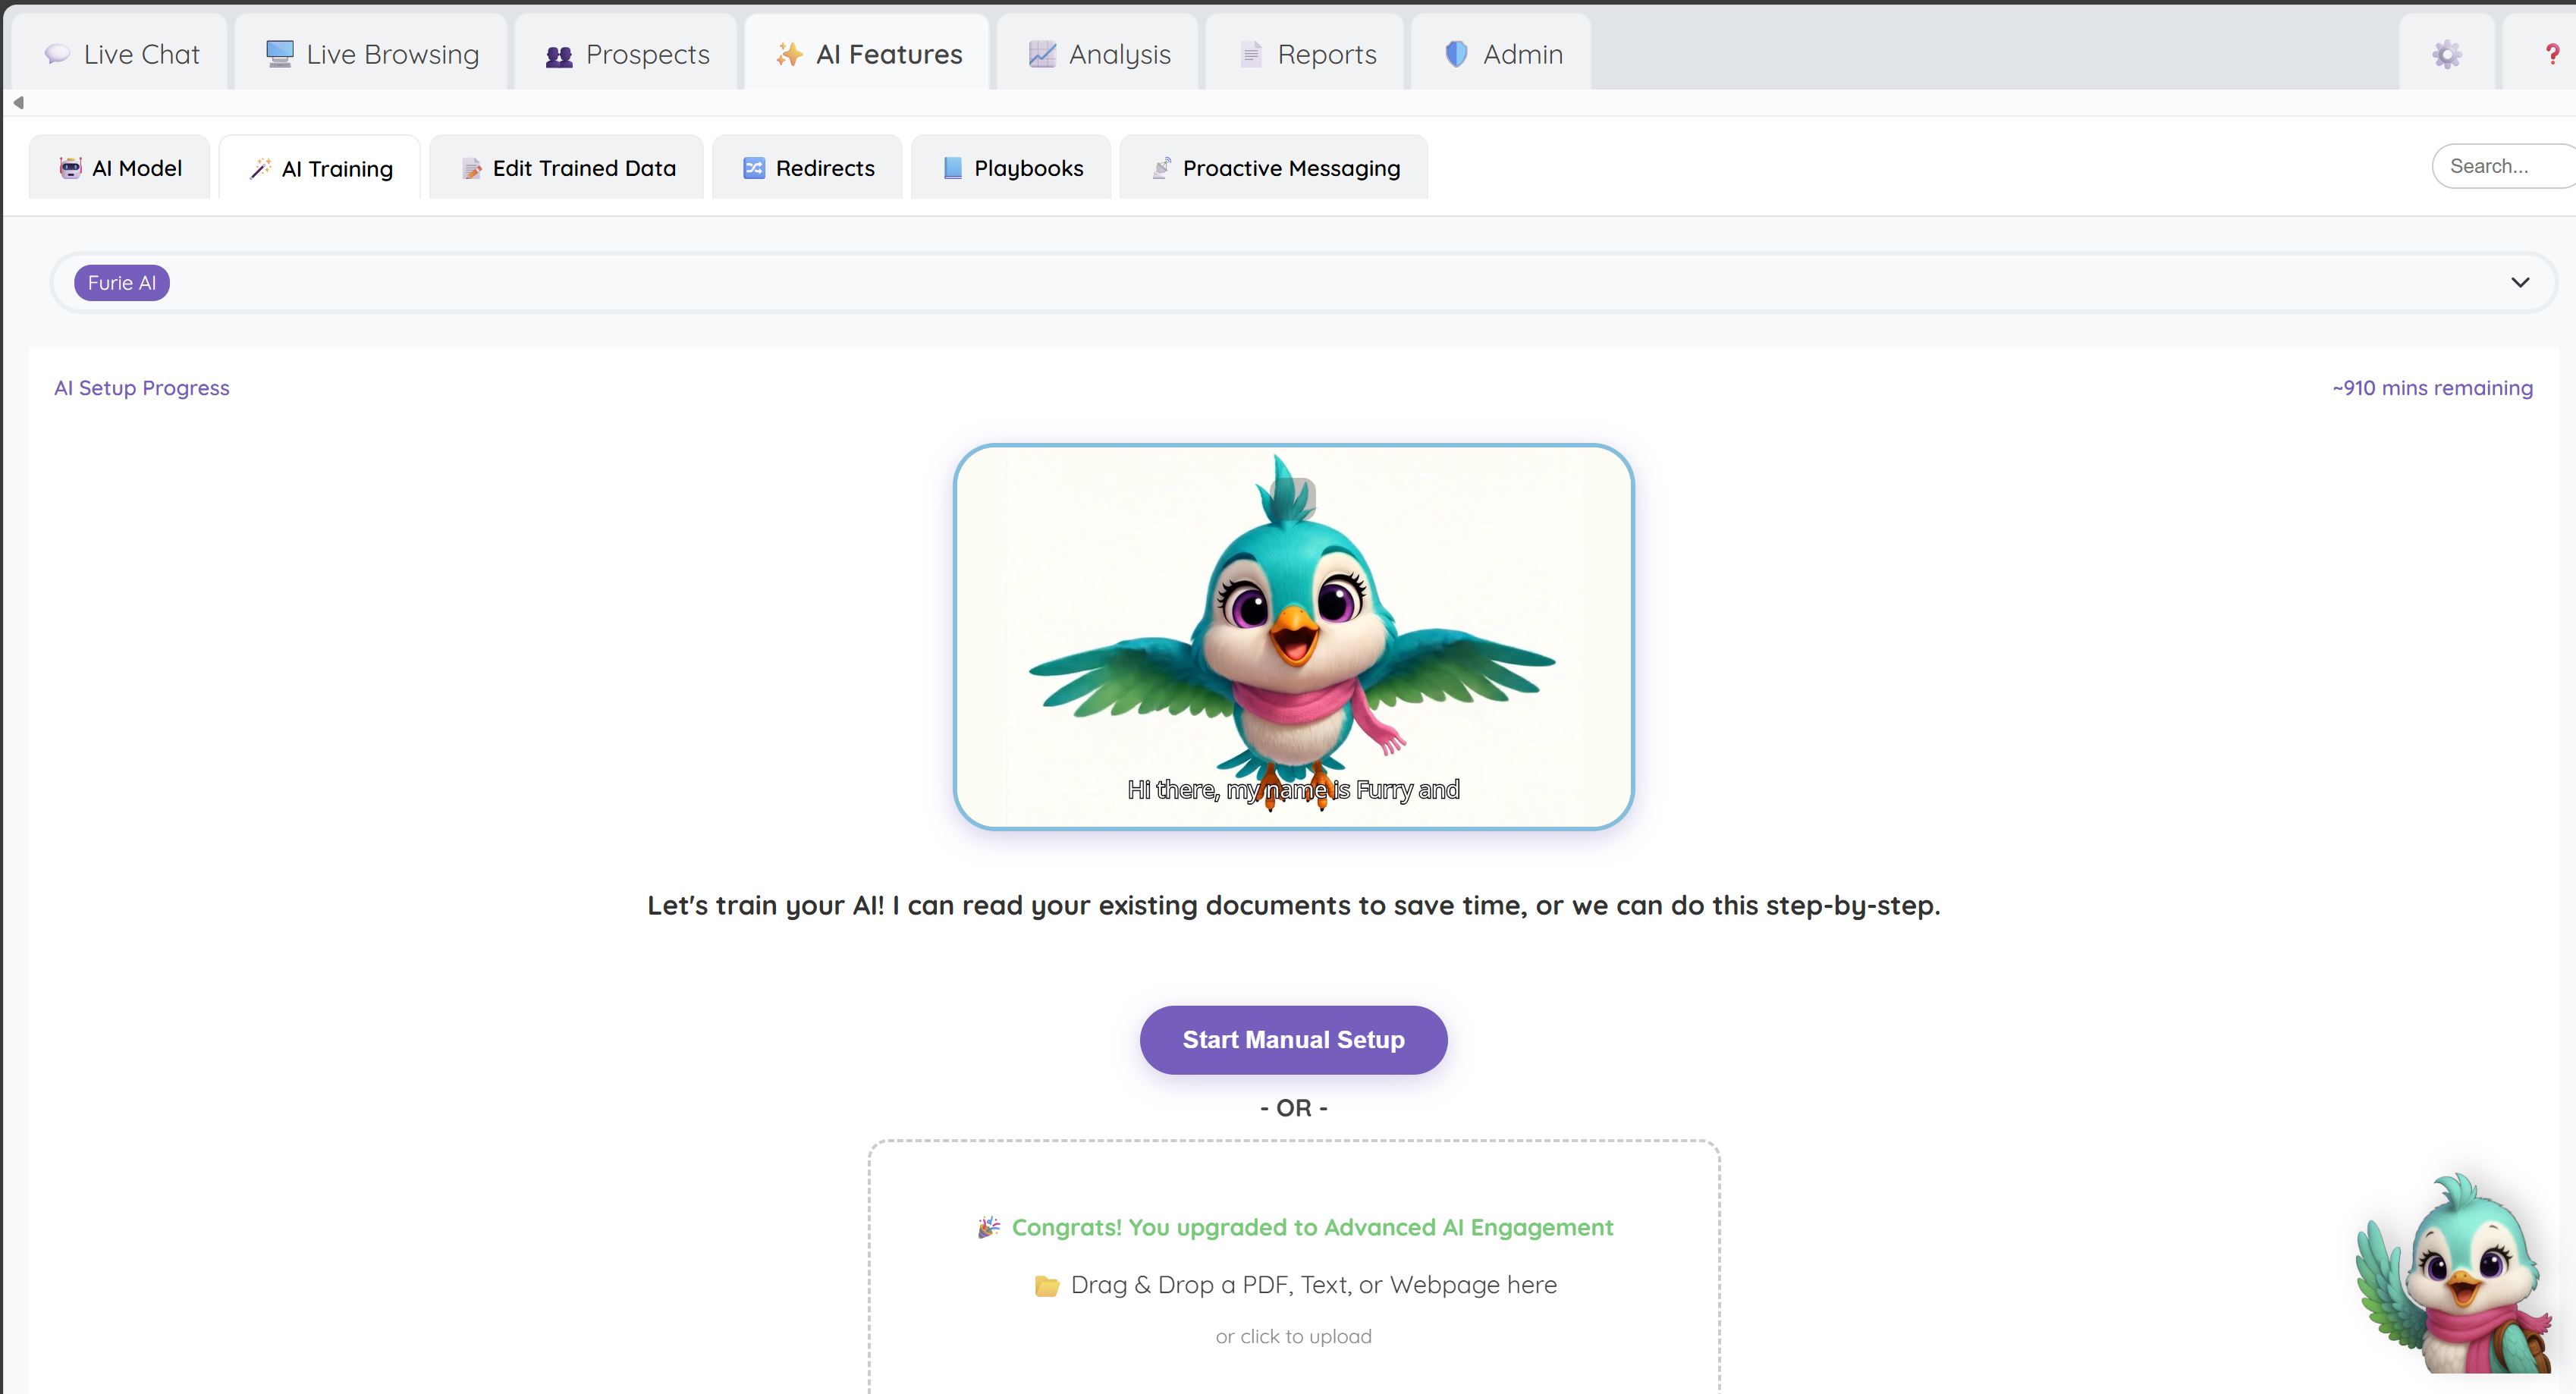
Task: Open Analysis via the chart icon
Action: 1042,53
